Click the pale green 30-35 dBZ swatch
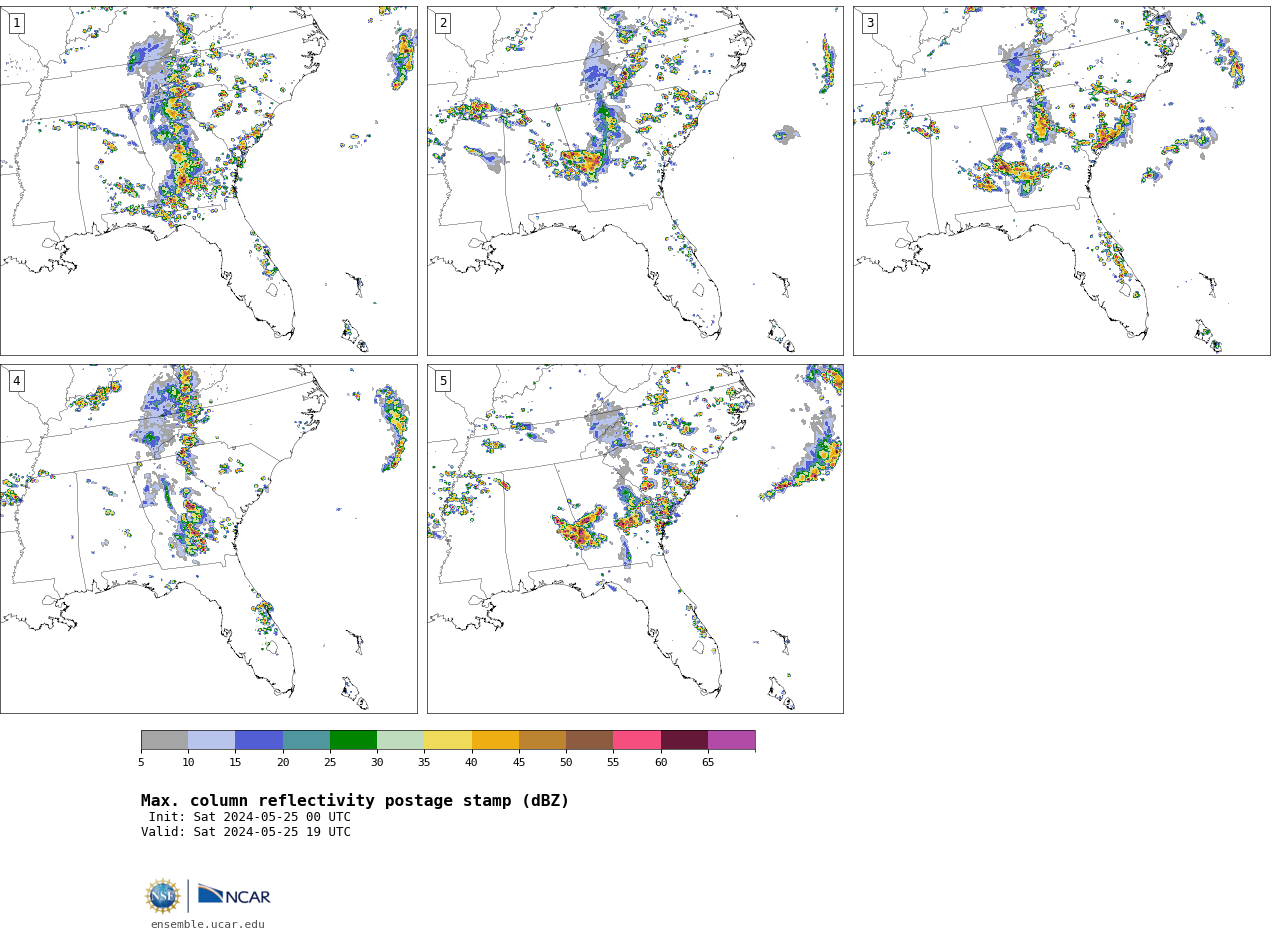 [401, 740]
